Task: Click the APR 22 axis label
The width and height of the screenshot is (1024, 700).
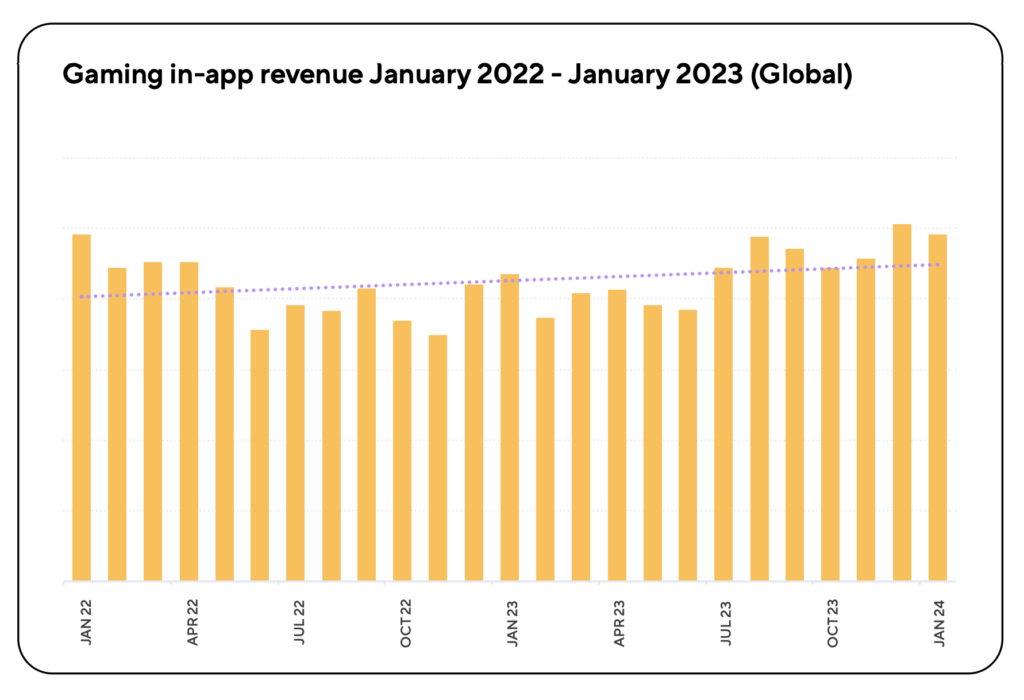Action: pos(190,622)
